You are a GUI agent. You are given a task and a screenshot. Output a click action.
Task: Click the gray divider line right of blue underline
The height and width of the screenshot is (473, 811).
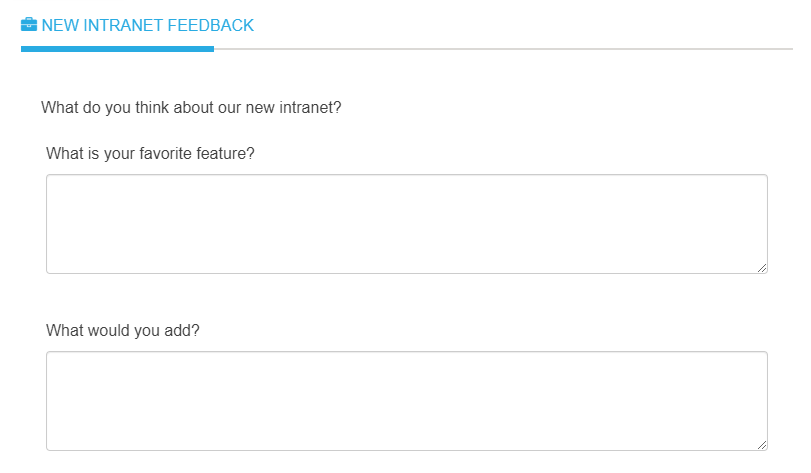pos(500,48)
